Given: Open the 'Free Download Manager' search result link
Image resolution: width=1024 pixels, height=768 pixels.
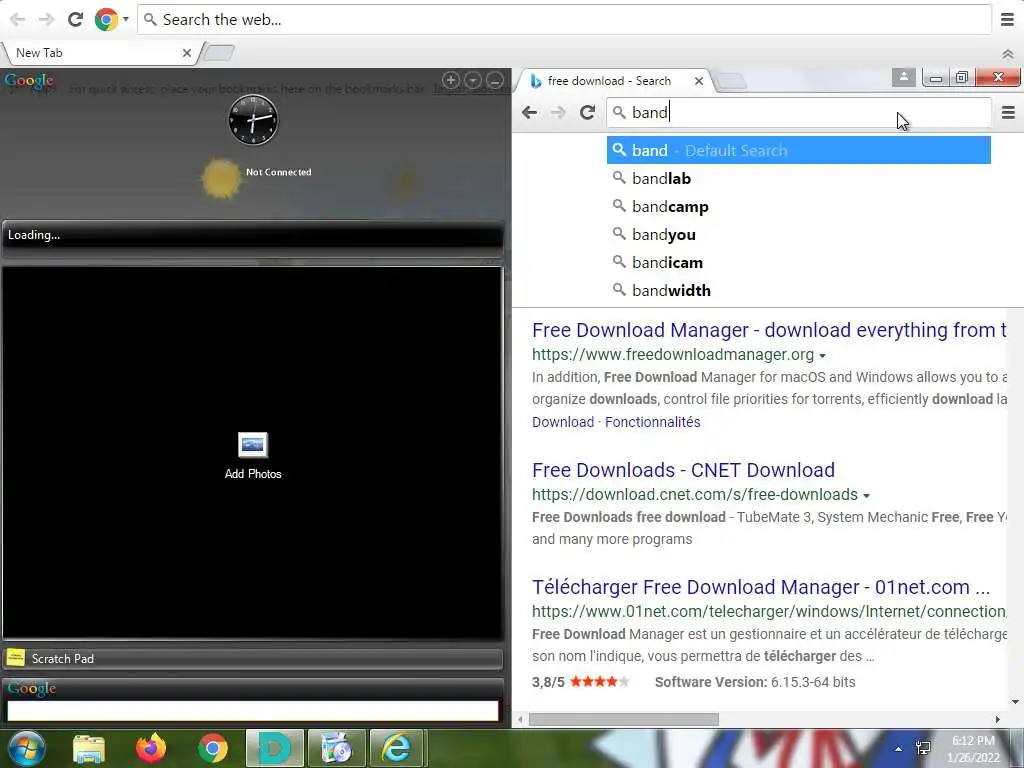Looking at the screenshot, I should click(x=769, y=330).
